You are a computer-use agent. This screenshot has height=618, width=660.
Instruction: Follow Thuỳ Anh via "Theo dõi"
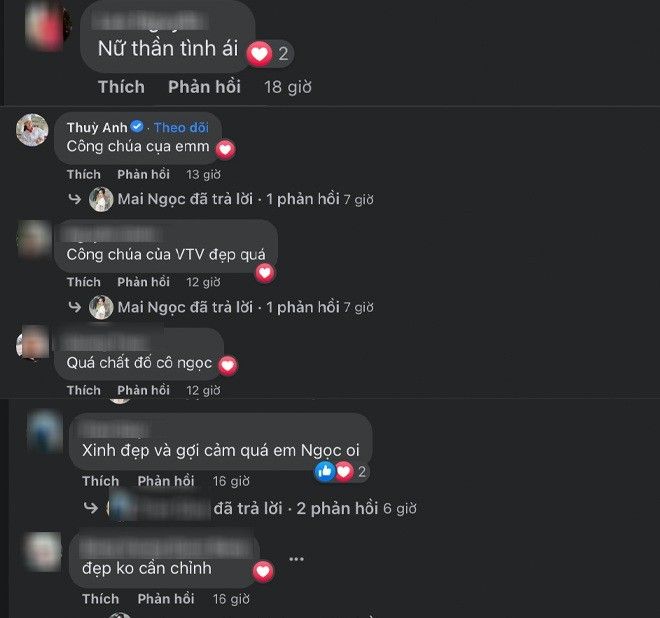coord(181,128)
